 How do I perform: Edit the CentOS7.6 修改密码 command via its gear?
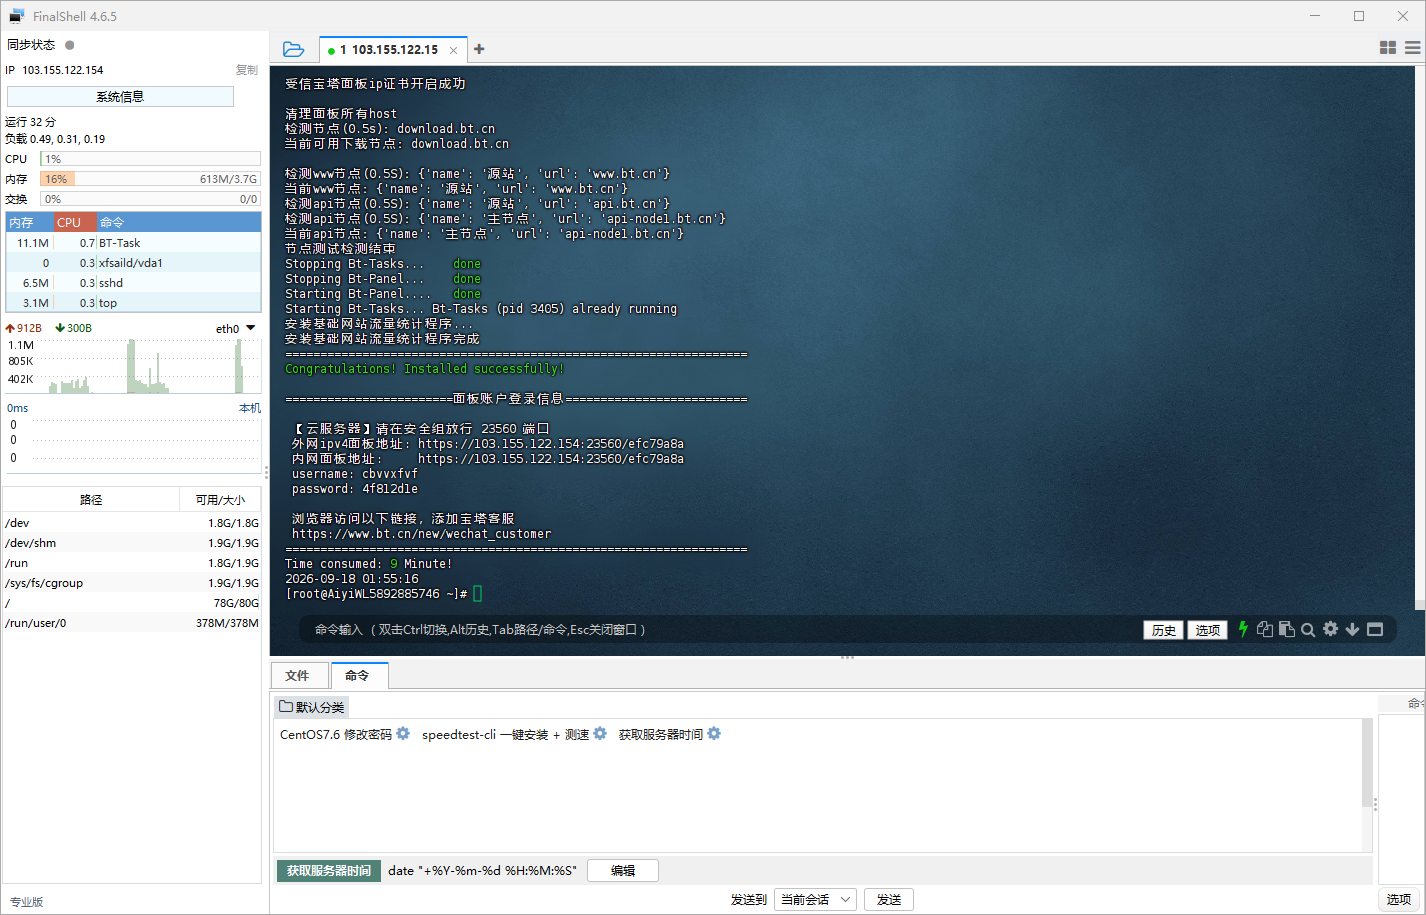[403, 733]
